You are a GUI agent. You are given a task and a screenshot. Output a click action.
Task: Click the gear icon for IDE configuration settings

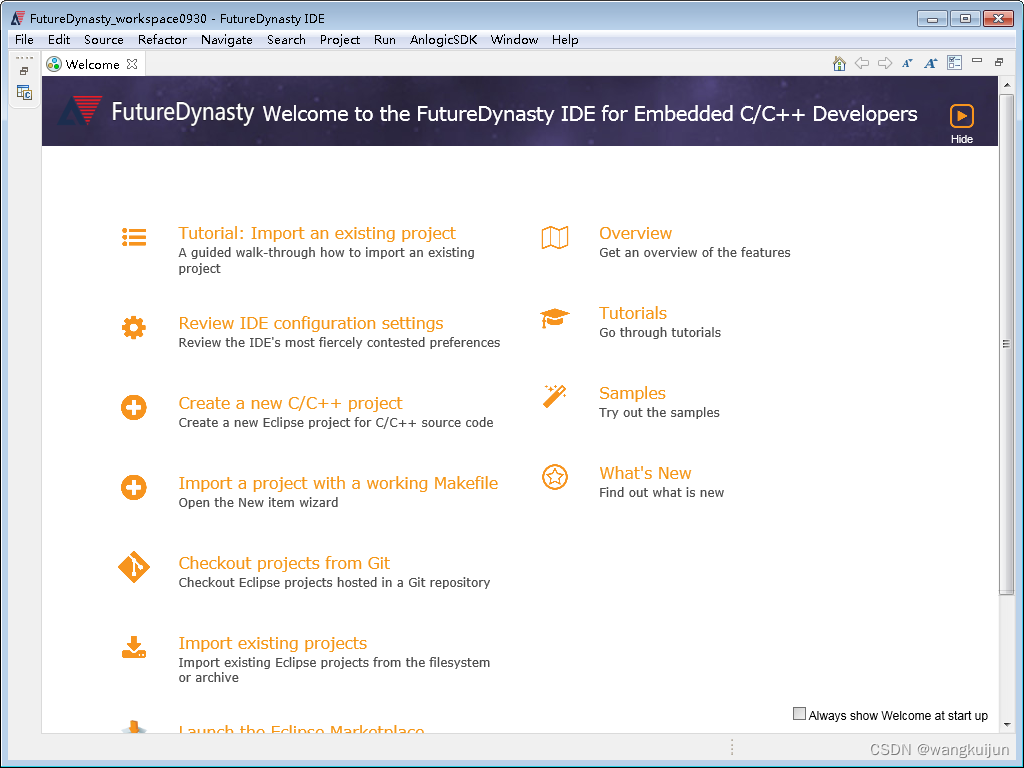[x=134, y=327]
